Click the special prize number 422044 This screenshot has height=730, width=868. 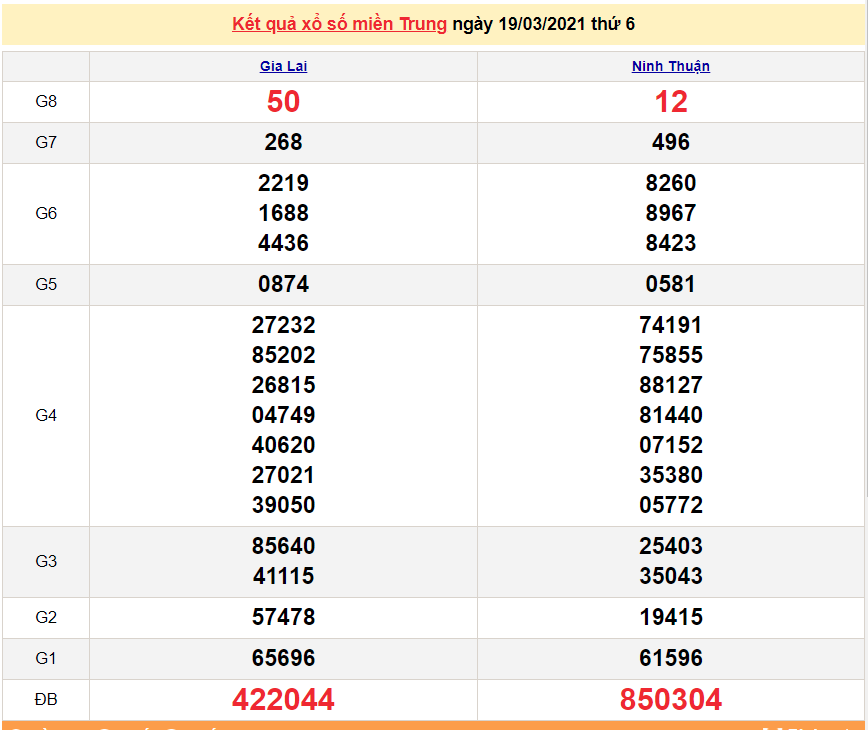pyautogui.click(x=283, y=700)
